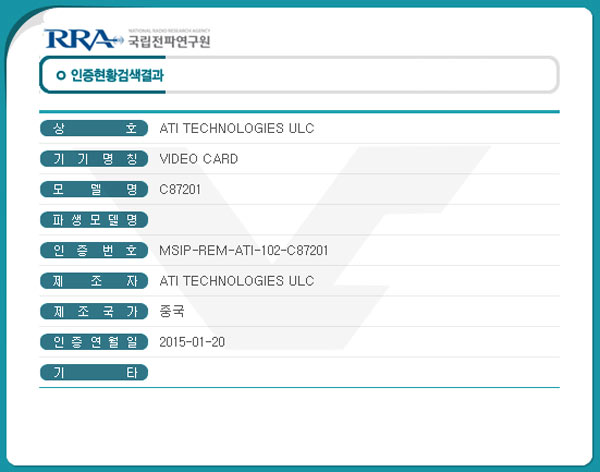Select the 인증번호 label pill
Viewport: 600px width, 472px height.
(94, 250)
